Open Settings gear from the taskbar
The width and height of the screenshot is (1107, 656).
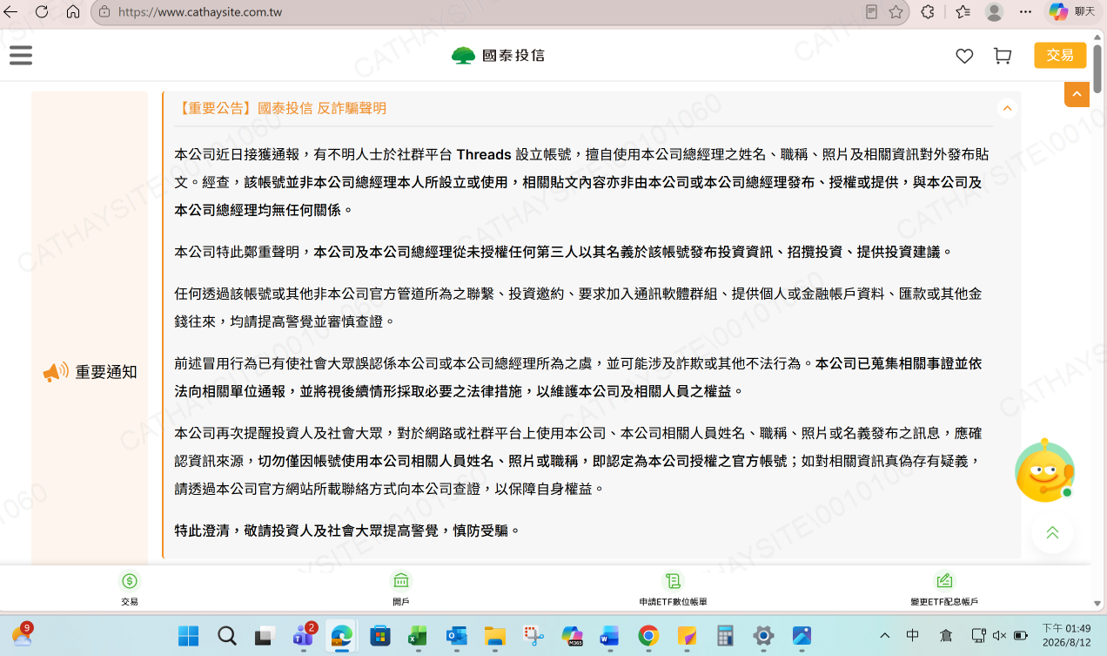coord(763,636)
